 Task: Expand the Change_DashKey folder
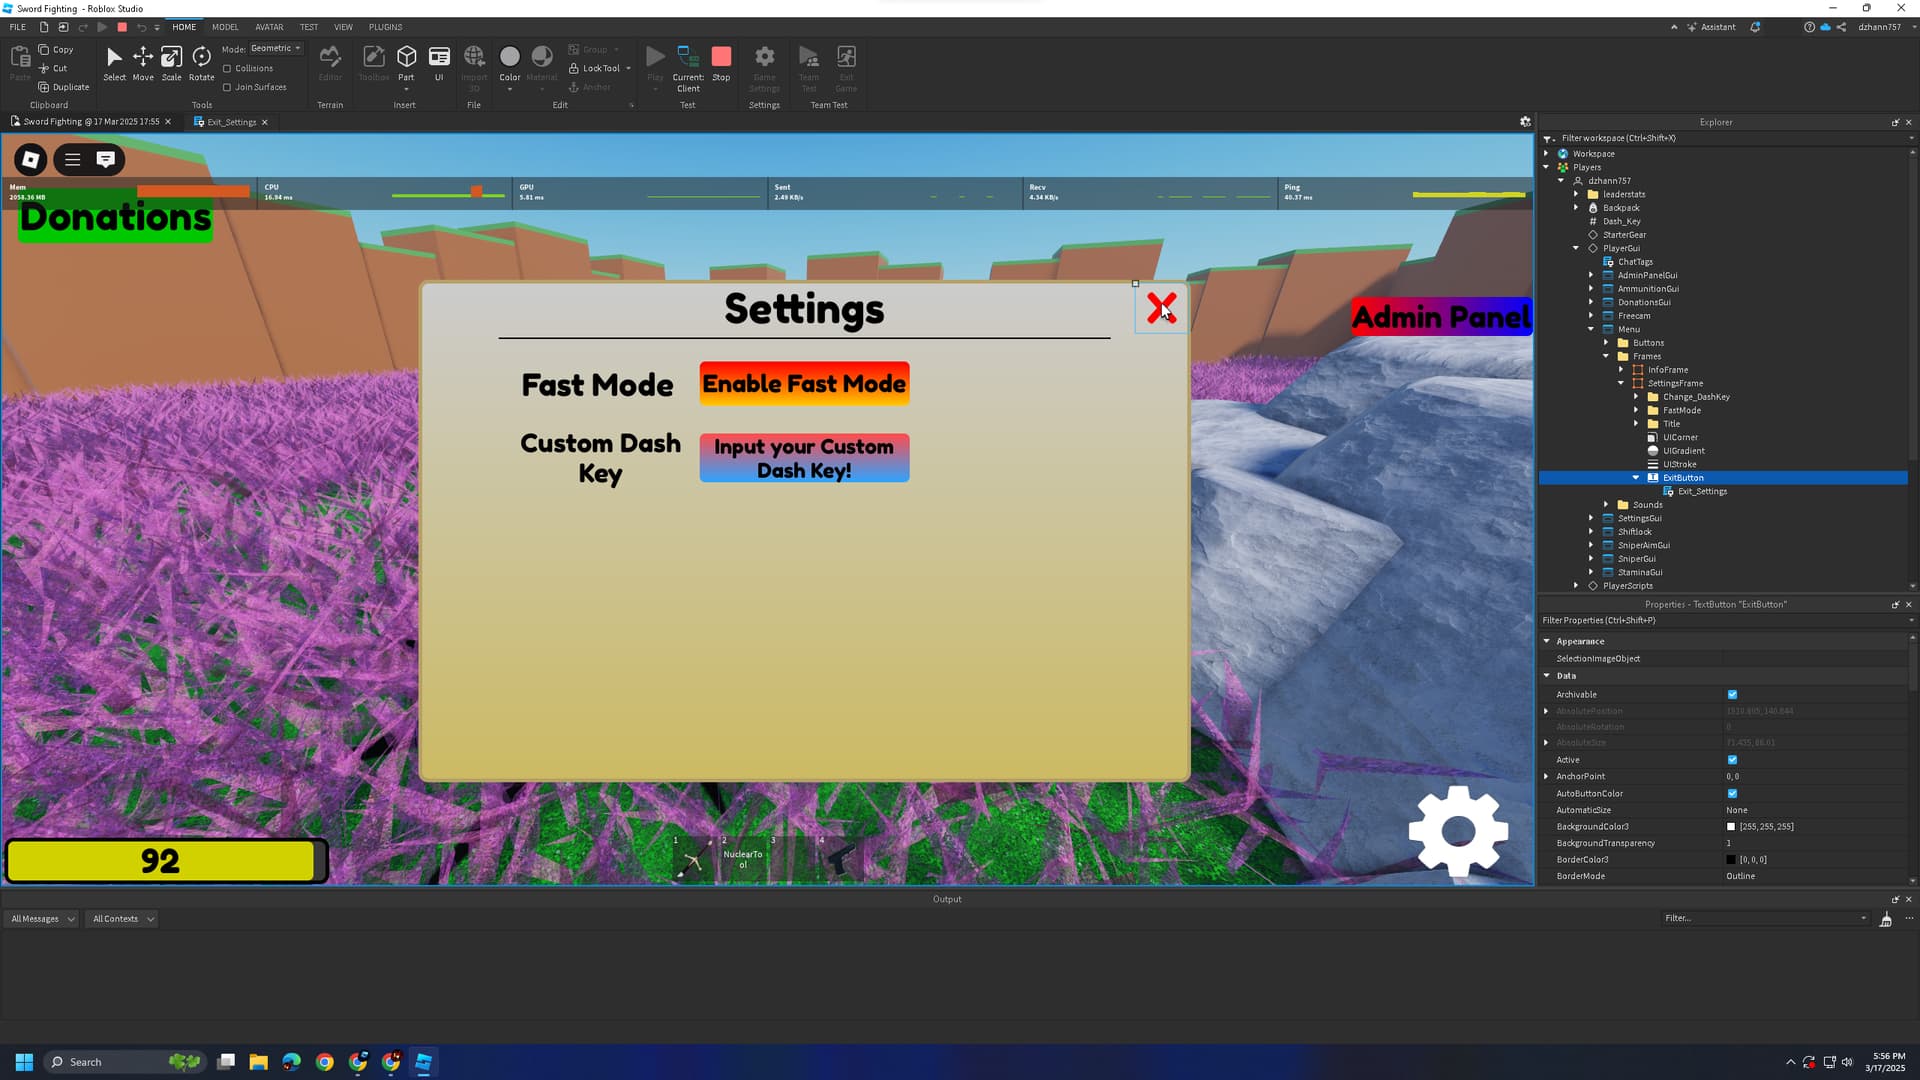click(x=1636, y=397)
